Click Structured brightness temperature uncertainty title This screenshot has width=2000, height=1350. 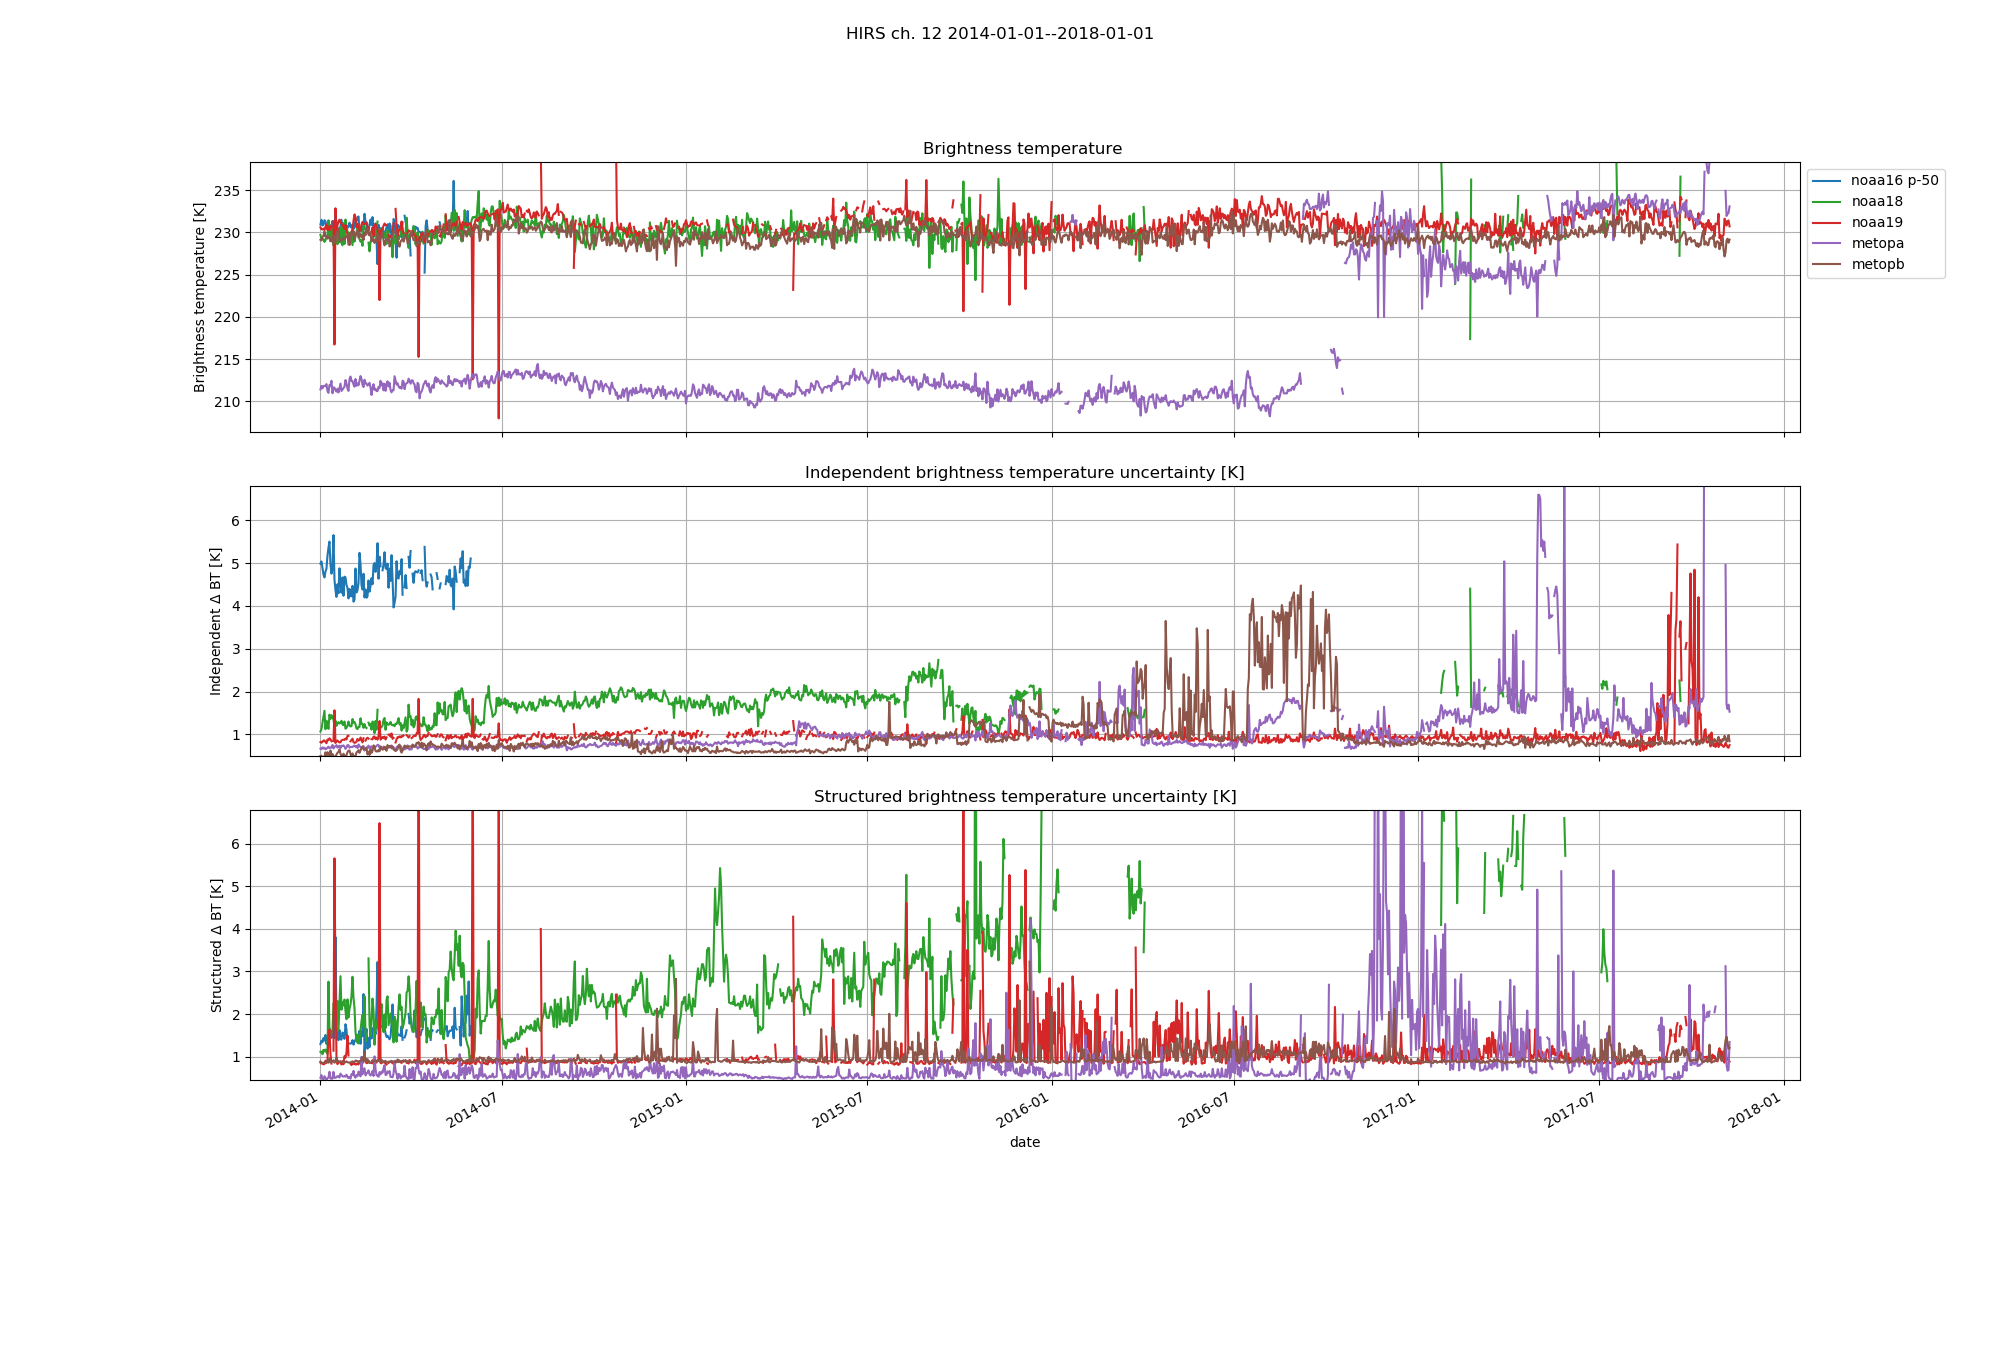1024,797
